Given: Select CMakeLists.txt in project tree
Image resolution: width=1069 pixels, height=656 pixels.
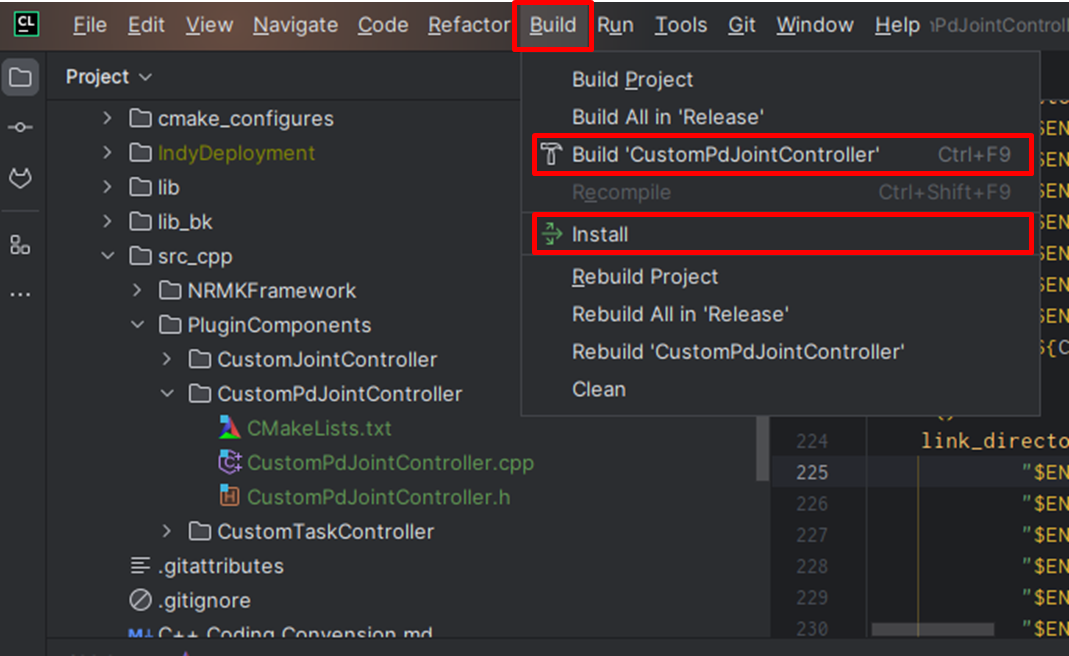Looking at the screenshot, I should [319, 428].
